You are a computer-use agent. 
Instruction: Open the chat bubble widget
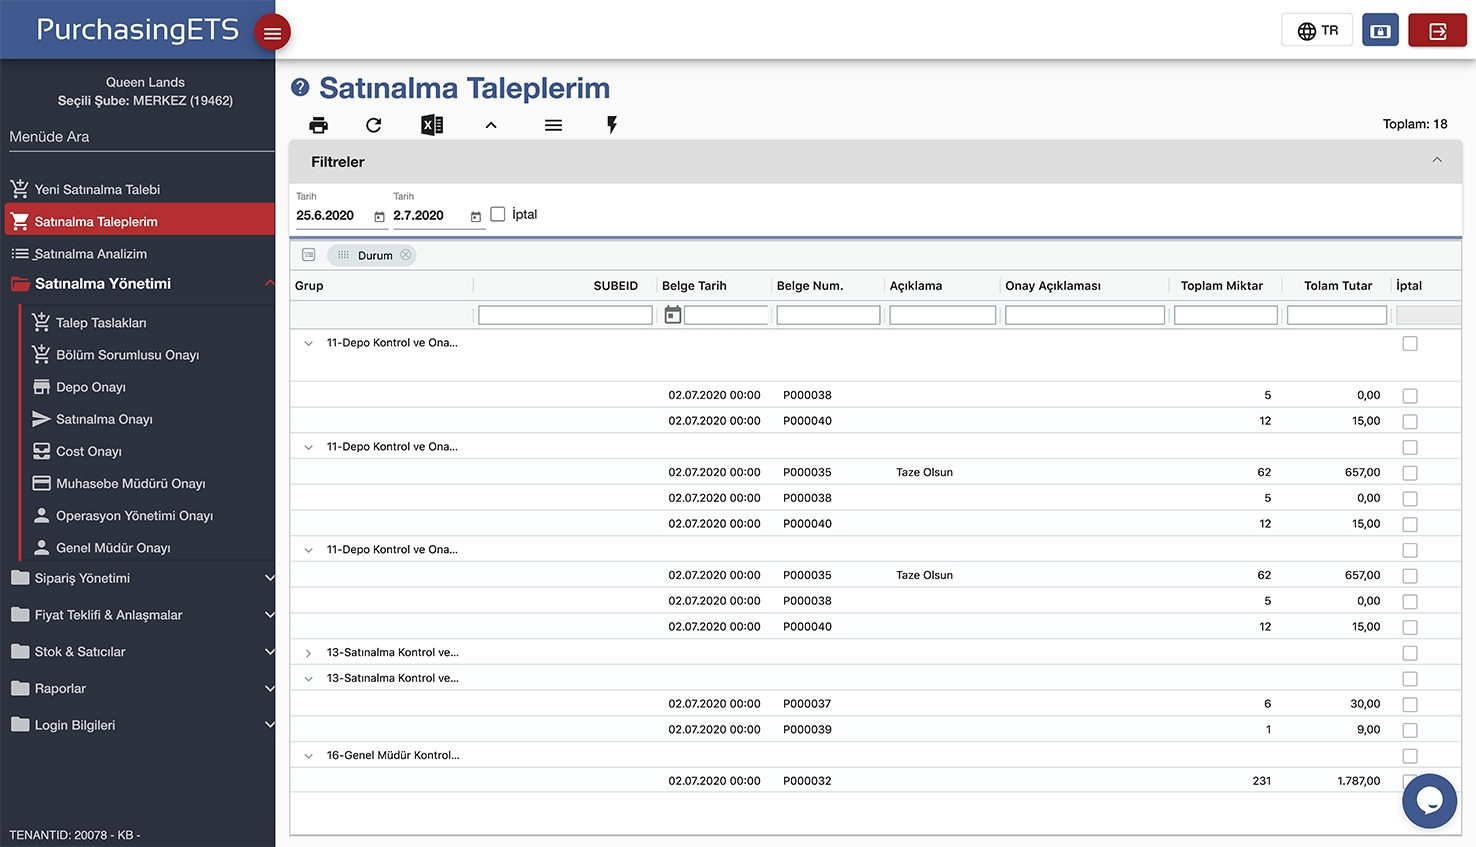pyautogui.click(x=1429, y=801)
